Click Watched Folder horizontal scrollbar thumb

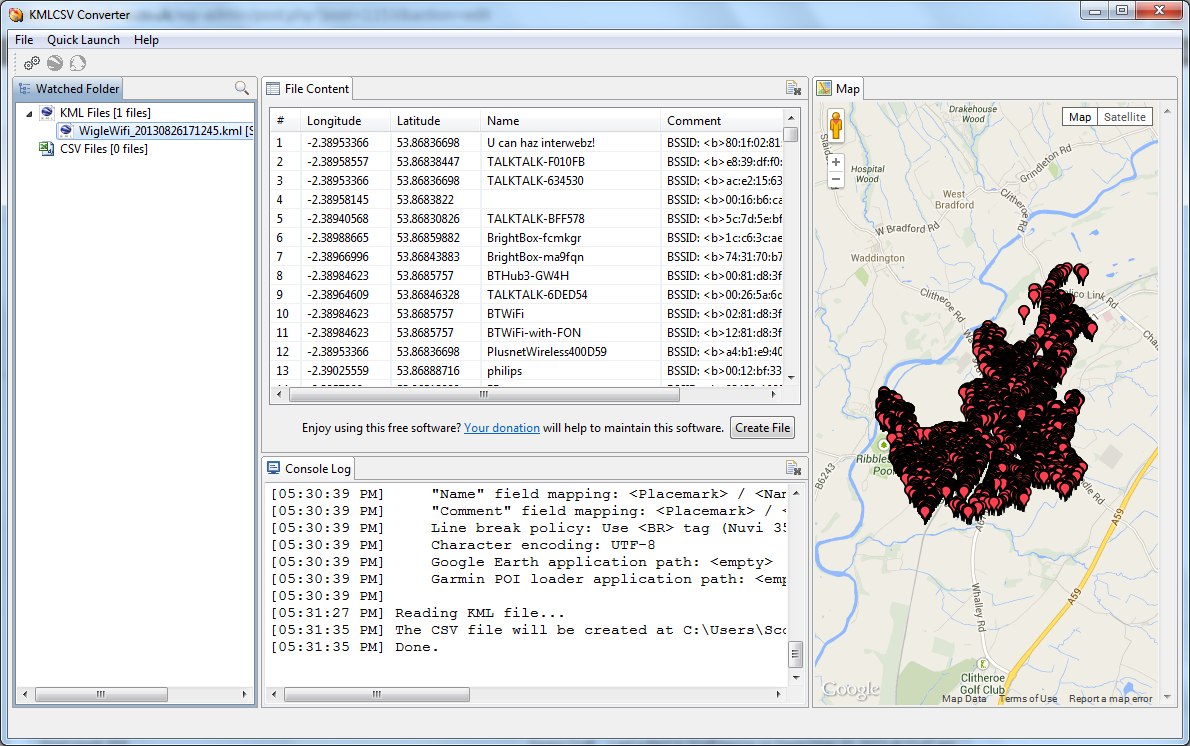[x=101, y=694]
